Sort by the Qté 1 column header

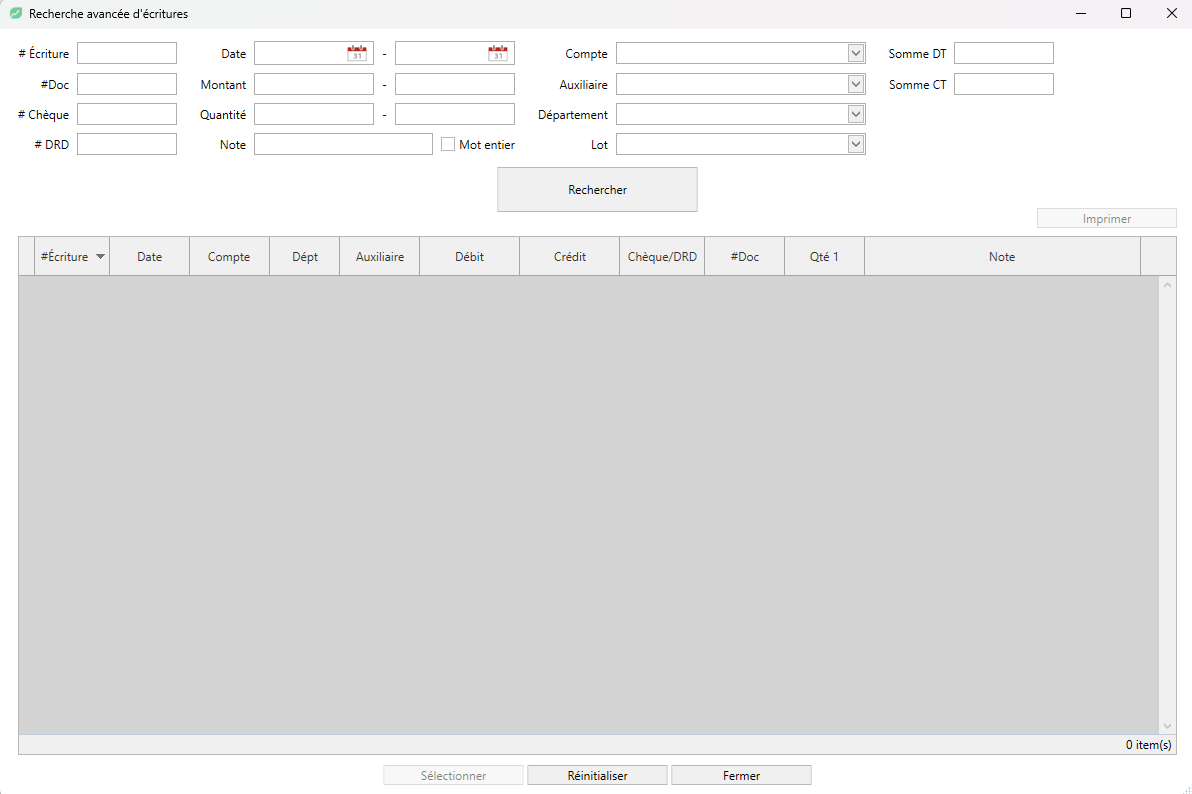coord(824,256)
